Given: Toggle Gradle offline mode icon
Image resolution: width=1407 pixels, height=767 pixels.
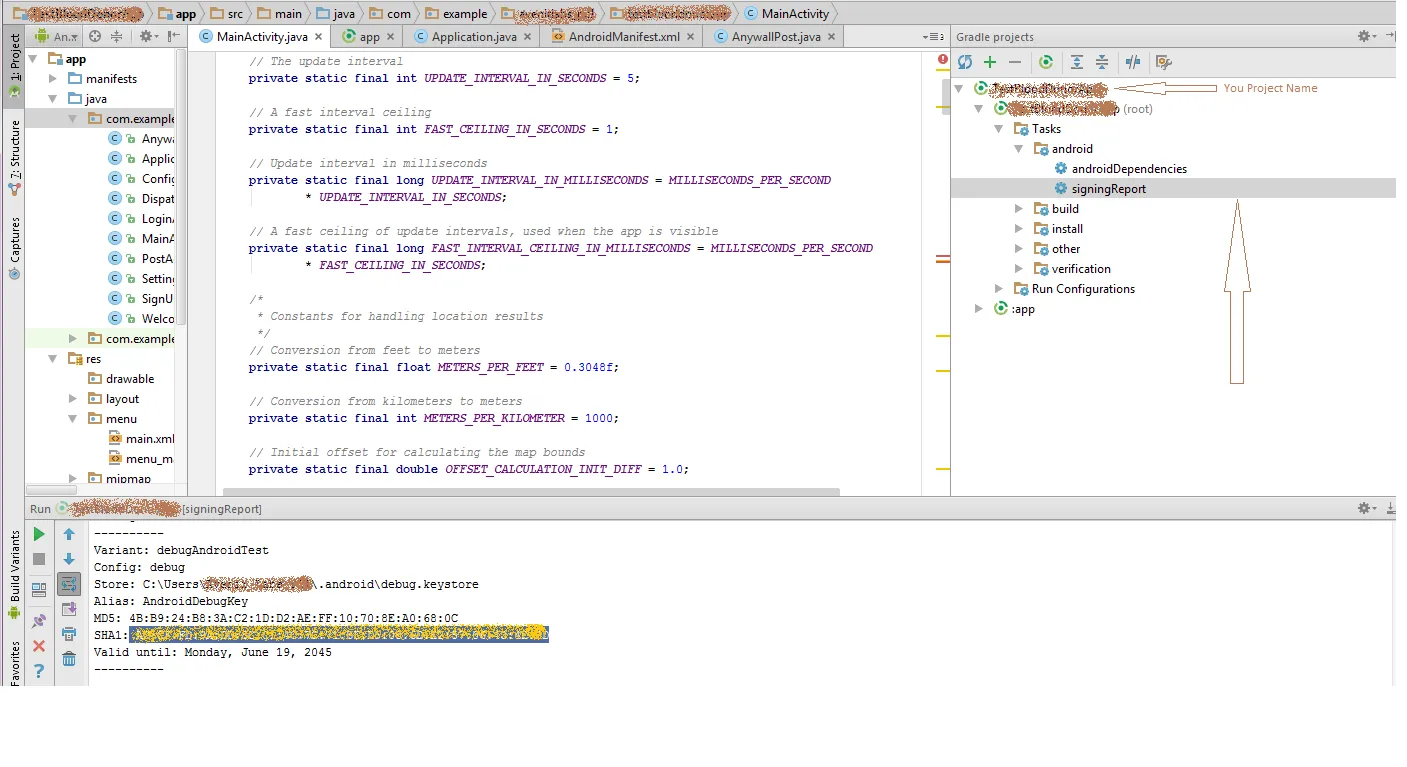Looking at the screenshot, I should pos(1133,62).
